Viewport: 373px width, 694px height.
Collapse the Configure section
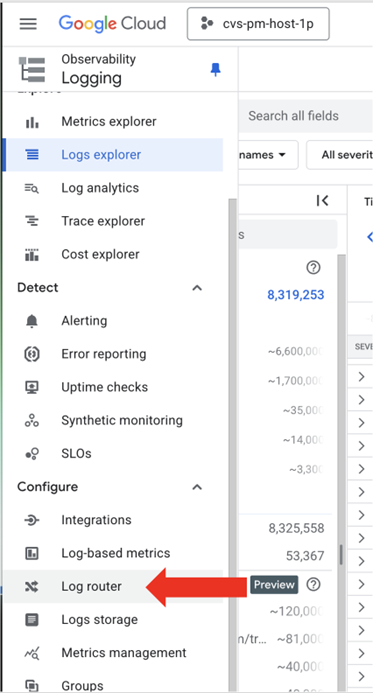coord(197,487)
